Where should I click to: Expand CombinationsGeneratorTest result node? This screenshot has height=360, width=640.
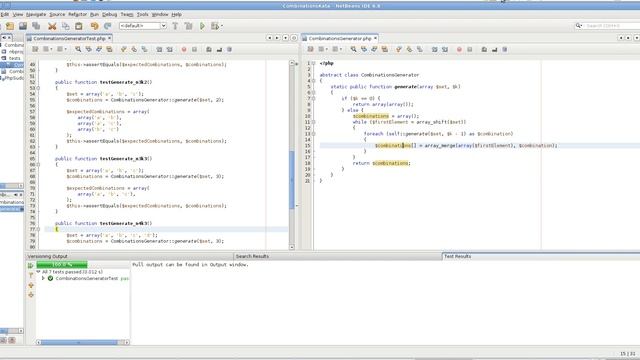[x=43, y=278]
